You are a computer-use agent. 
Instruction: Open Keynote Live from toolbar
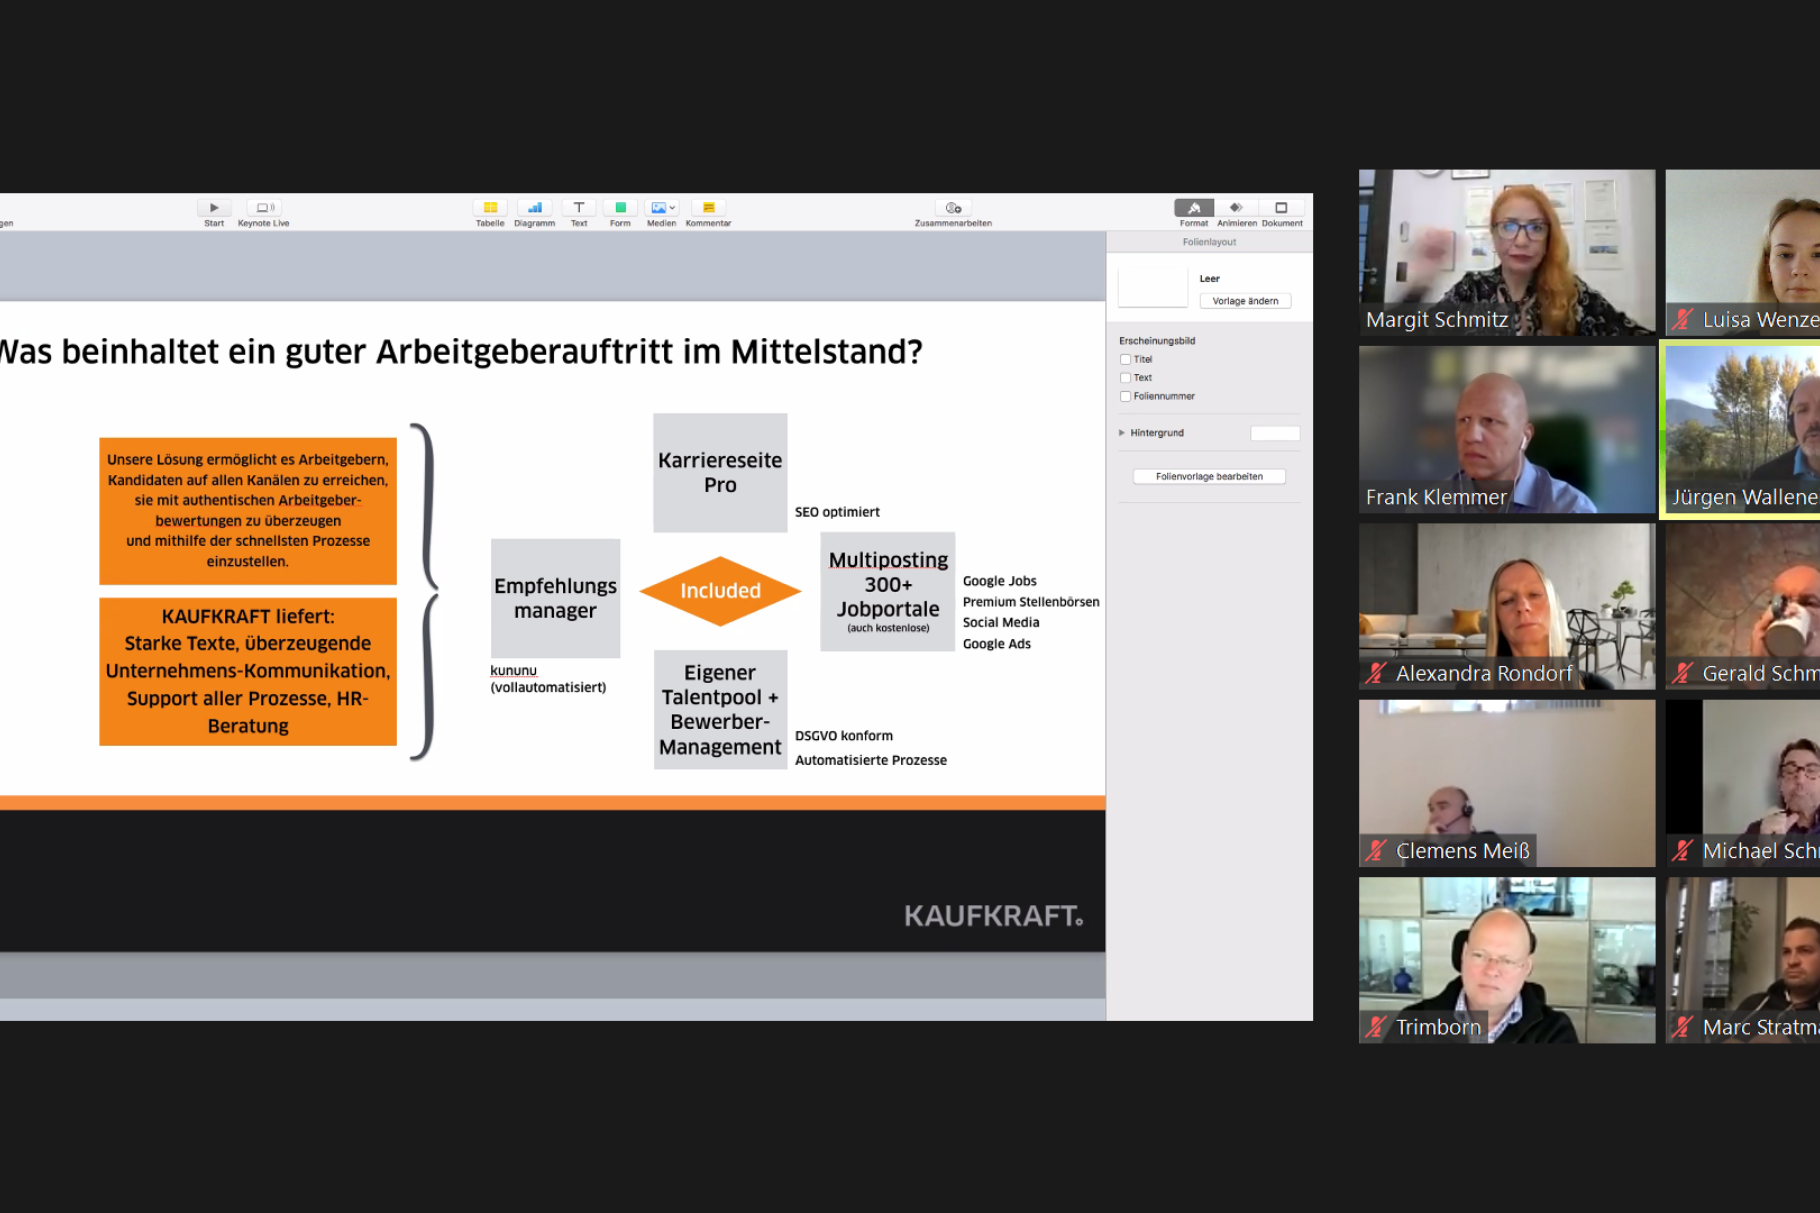click(x=264, y=208)
